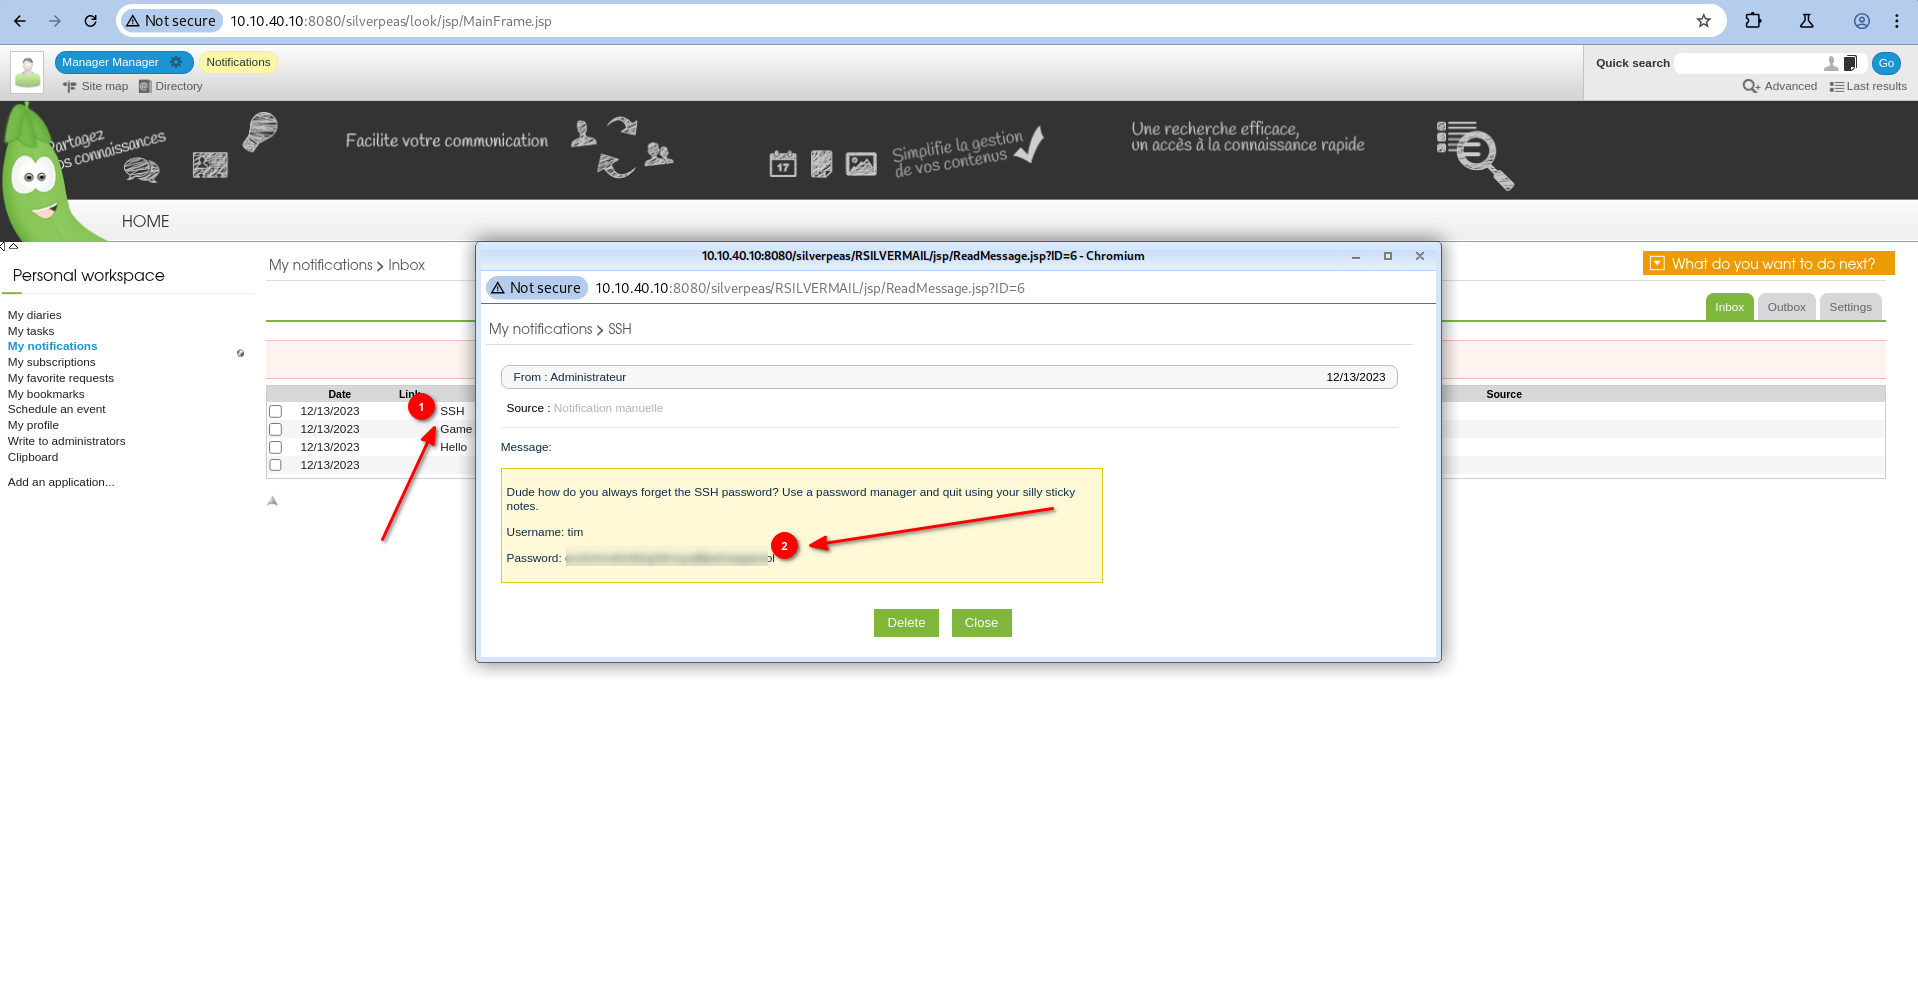Click the Last results list icon
Viewport: 1918px width, 1004px height.
tap(1836, 87)
